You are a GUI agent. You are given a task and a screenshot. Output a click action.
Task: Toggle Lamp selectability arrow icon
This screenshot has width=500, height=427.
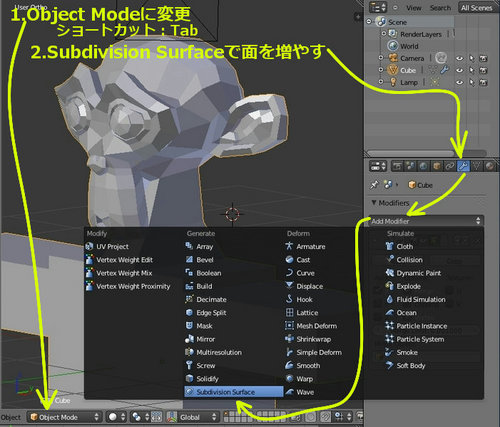tap(472, 82)
